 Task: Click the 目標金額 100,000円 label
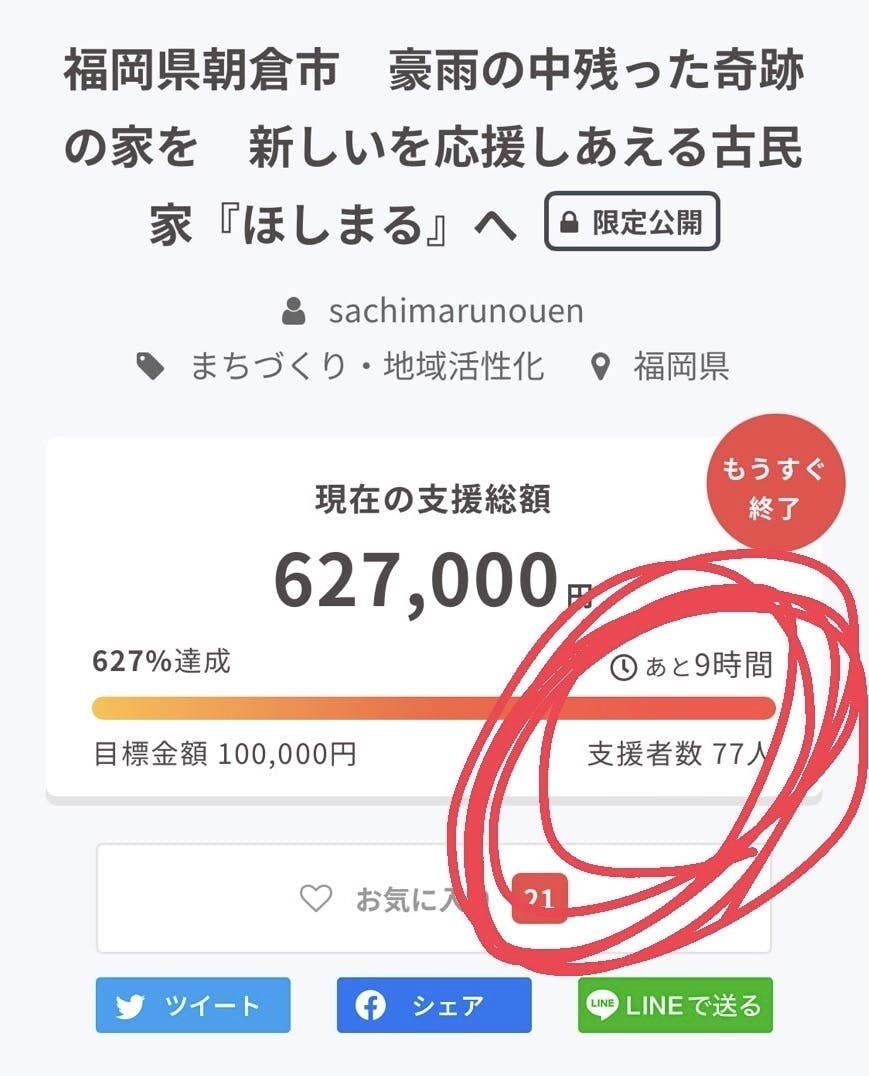(225, 753)
